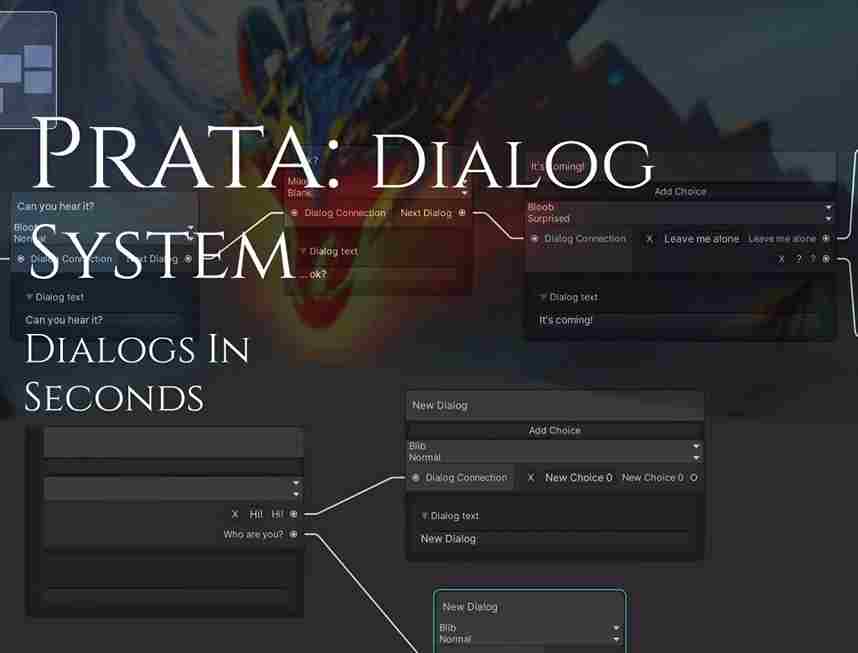858x653 pixels.
Task: Click the 'Hi!' choice output port
Action: [293, 514]
